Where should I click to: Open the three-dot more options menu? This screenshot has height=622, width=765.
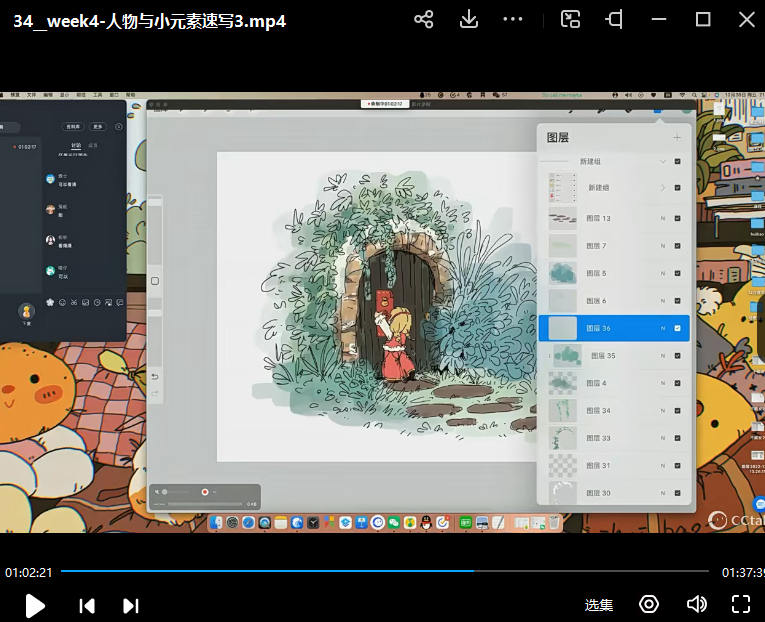tap(513, 19)
